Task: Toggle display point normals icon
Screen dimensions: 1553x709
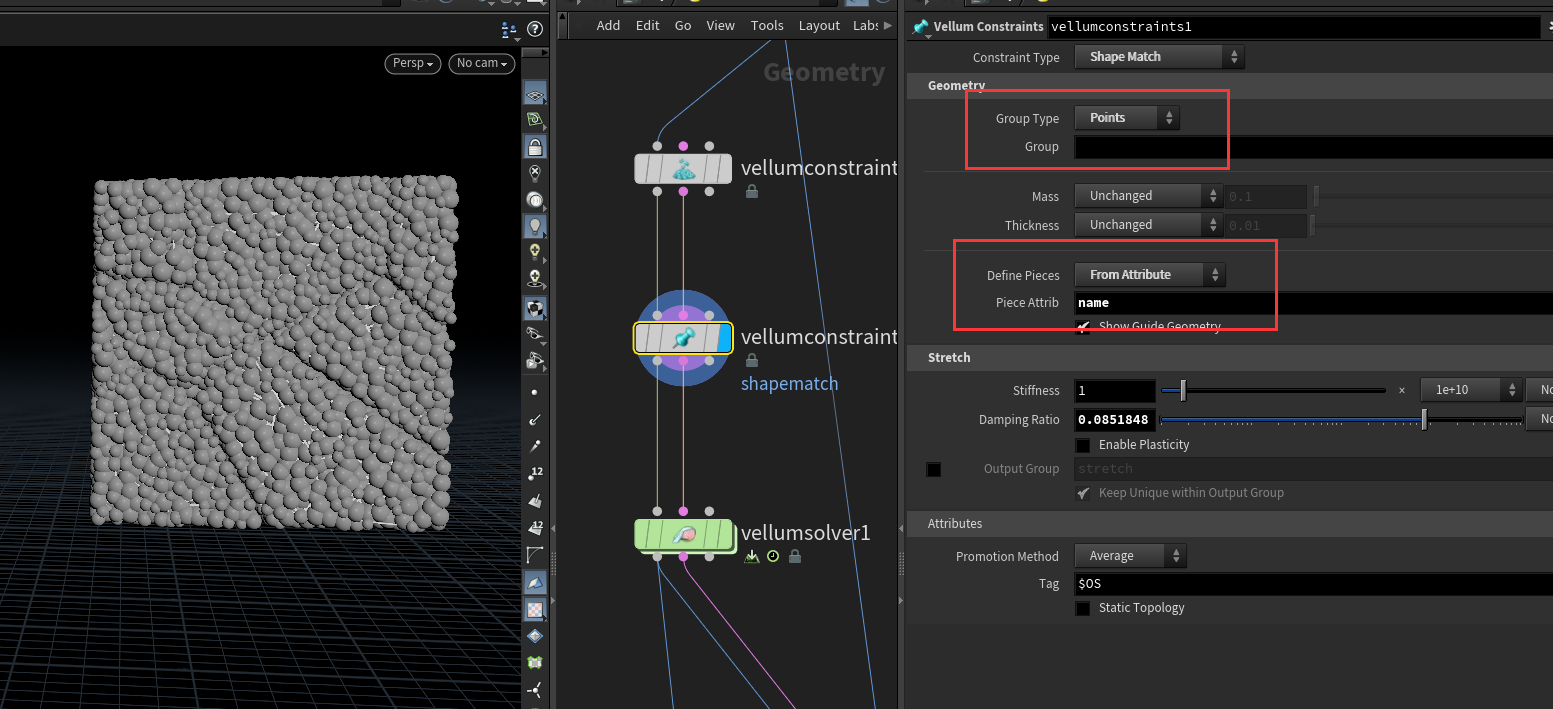Action: tap(535, 419)
